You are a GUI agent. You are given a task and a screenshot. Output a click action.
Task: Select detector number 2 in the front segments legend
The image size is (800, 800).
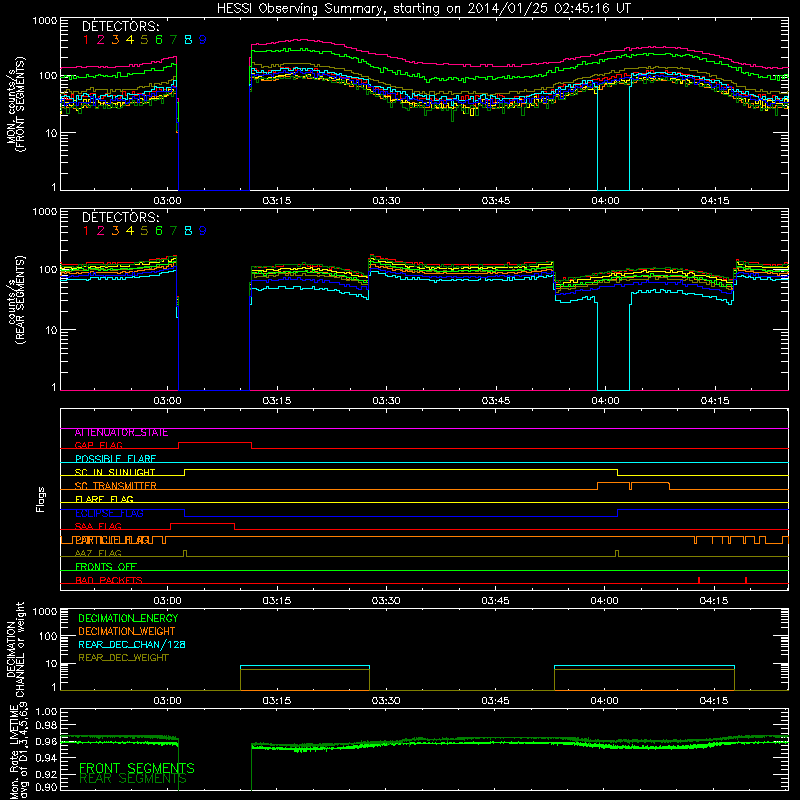[x=101, y=40]
